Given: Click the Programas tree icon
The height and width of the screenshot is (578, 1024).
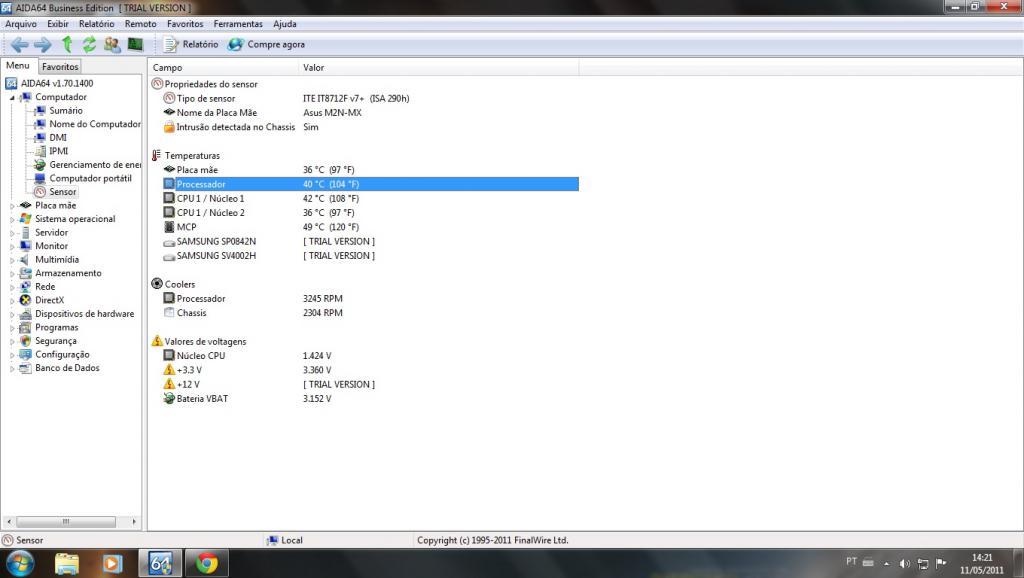Looking at the screenshot, I should pyautogui.click(x=25, y=327).
